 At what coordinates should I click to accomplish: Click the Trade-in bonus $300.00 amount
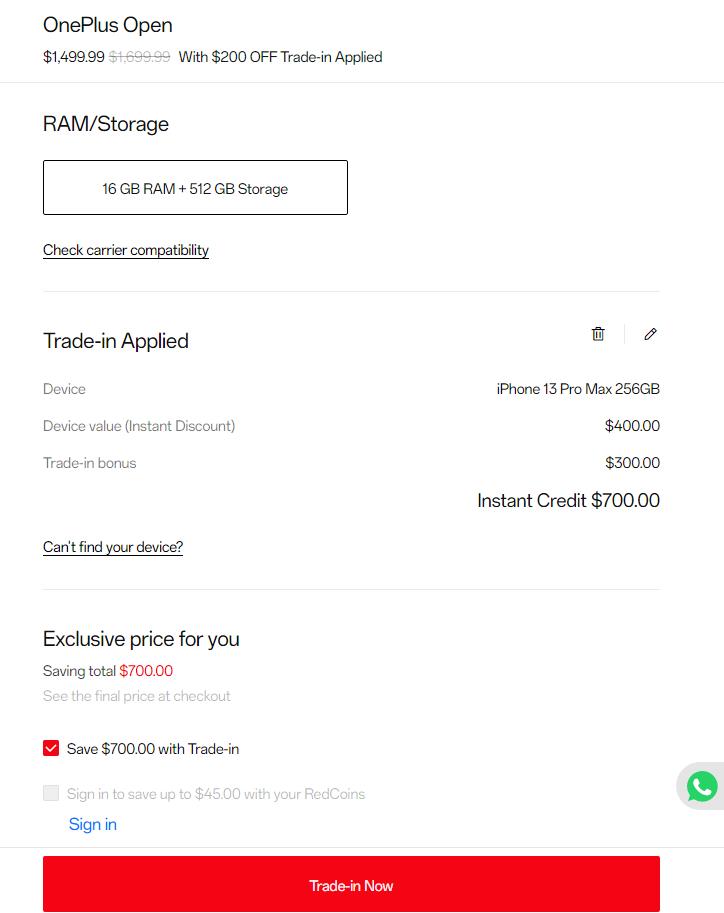(632, 463)
